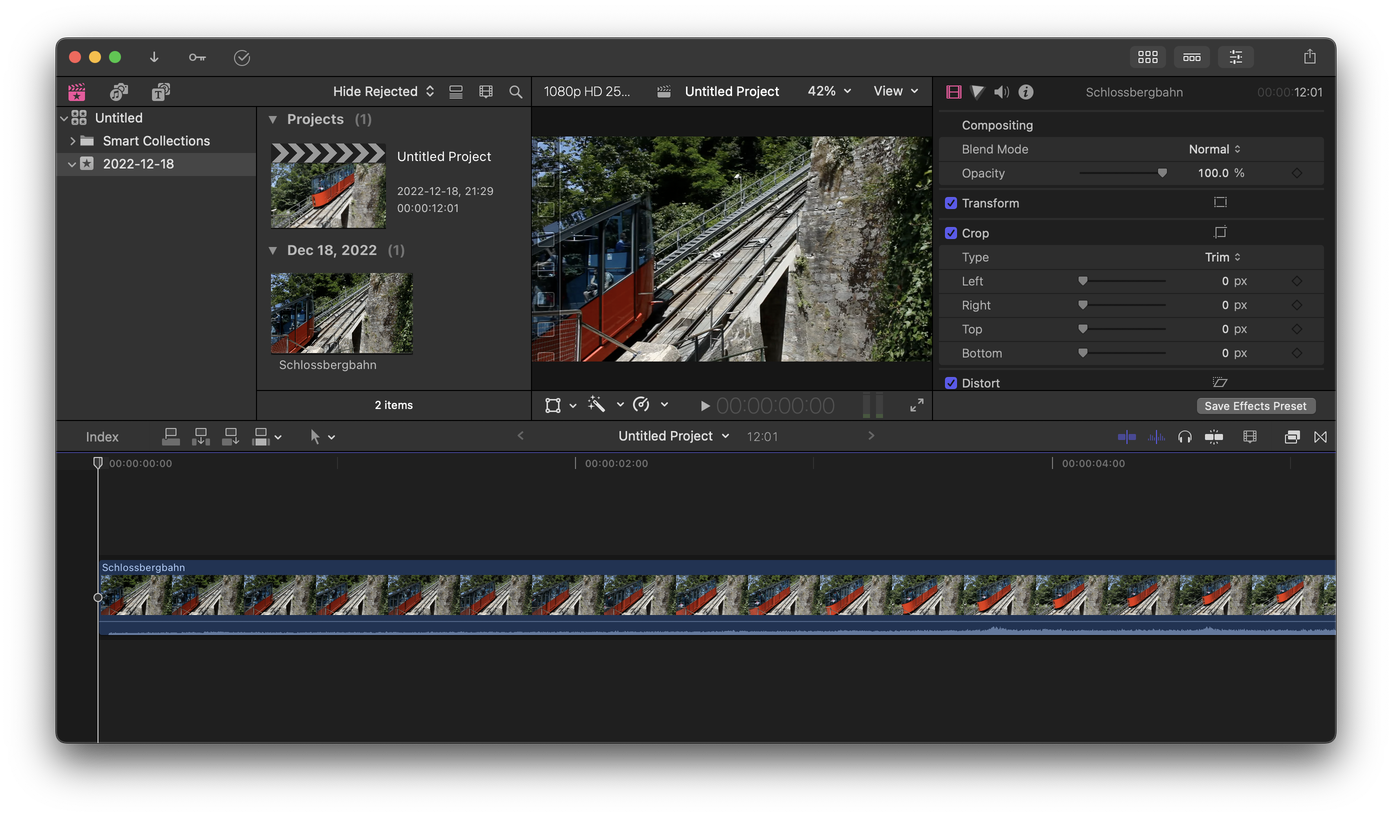This screenshot has height=817, width=1392.
Task: Collapse the Untitled library
Action: click(x=64, y=118)
